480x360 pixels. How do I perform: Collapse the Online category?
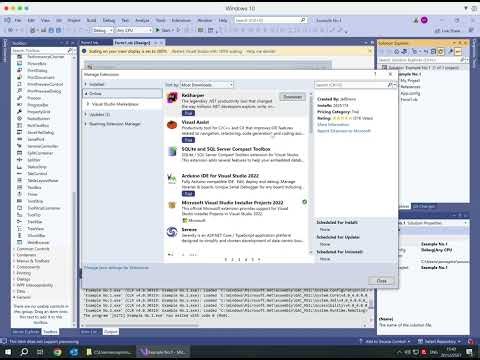tap(86, 94)
